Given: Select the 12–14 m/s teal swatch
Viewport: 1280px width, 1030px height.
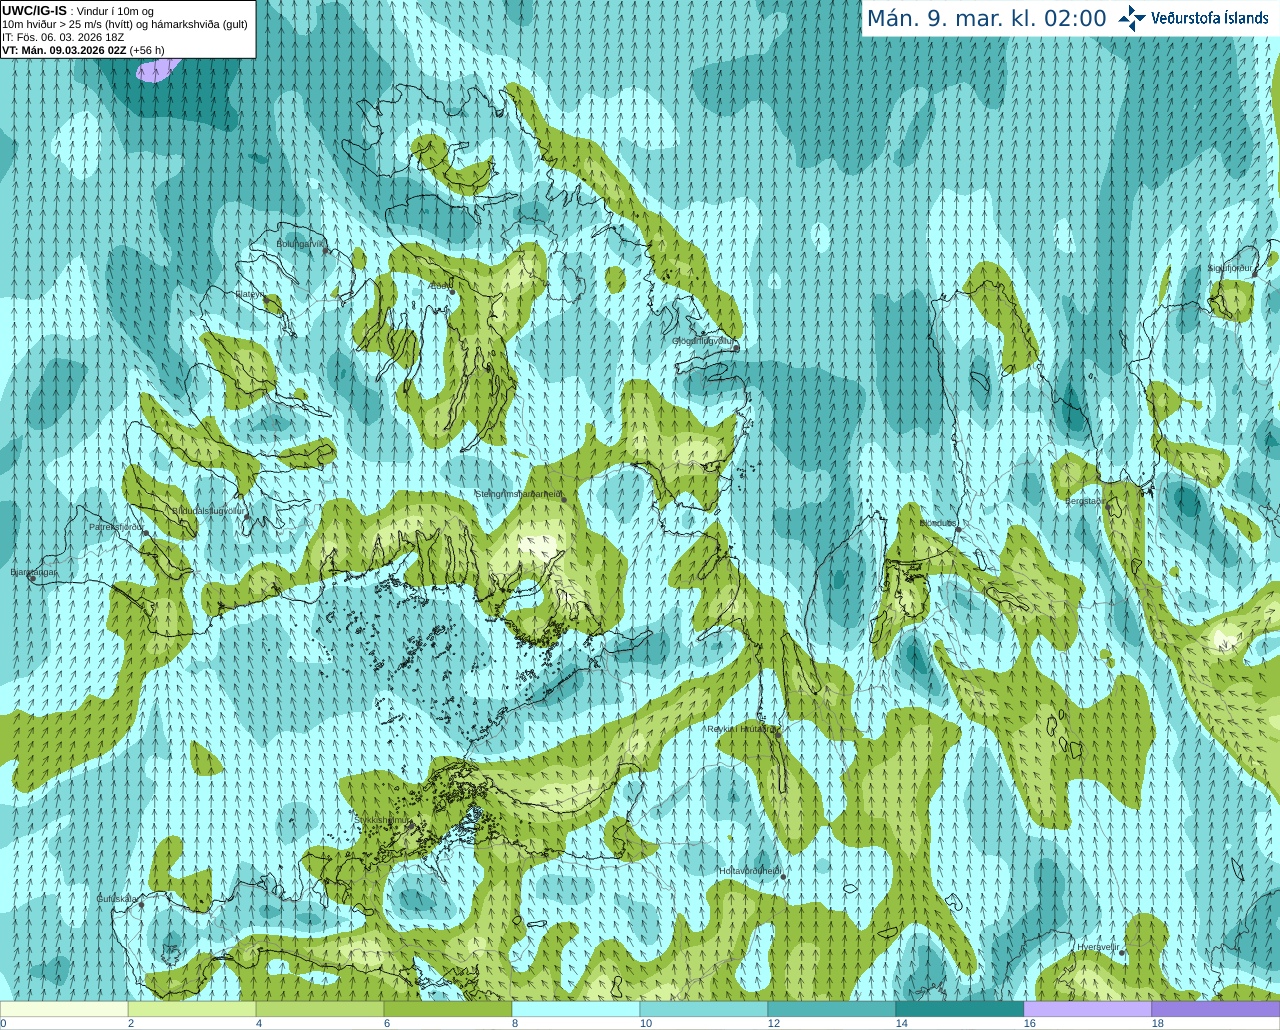Looking at the screenshot, I should point(832,1009).
